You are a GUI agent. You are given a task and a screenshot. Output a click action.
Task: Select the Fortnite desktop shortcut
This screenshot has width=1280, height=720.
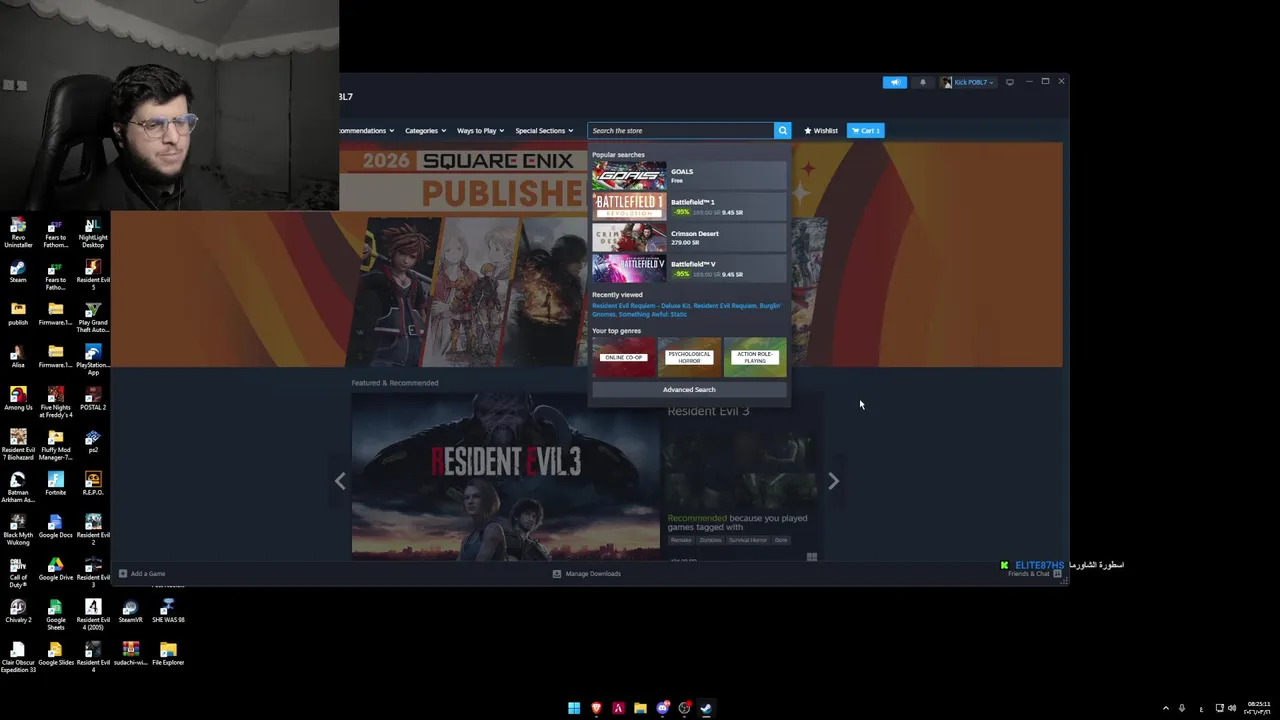tap(56, 484)
